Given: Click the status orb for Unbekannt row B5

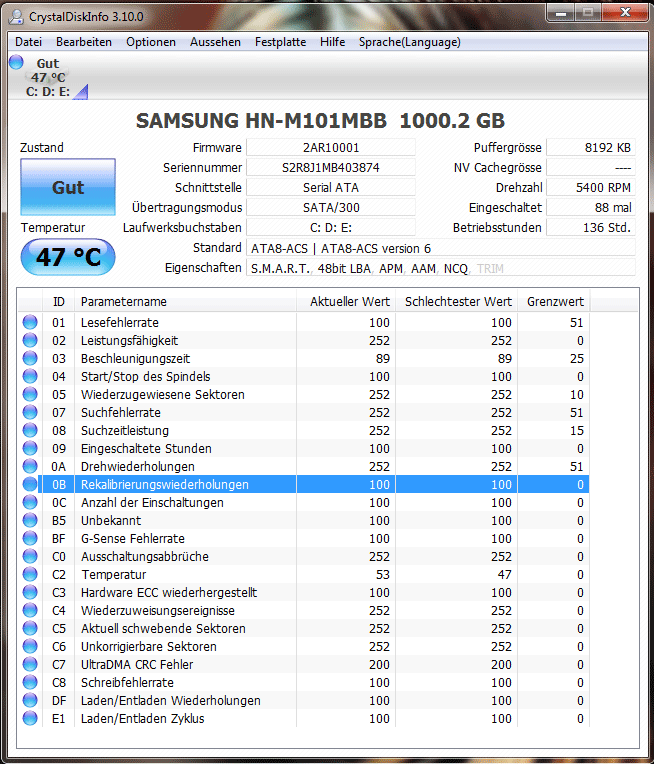Looking at the screenshot, I should (x=30, y=520).
